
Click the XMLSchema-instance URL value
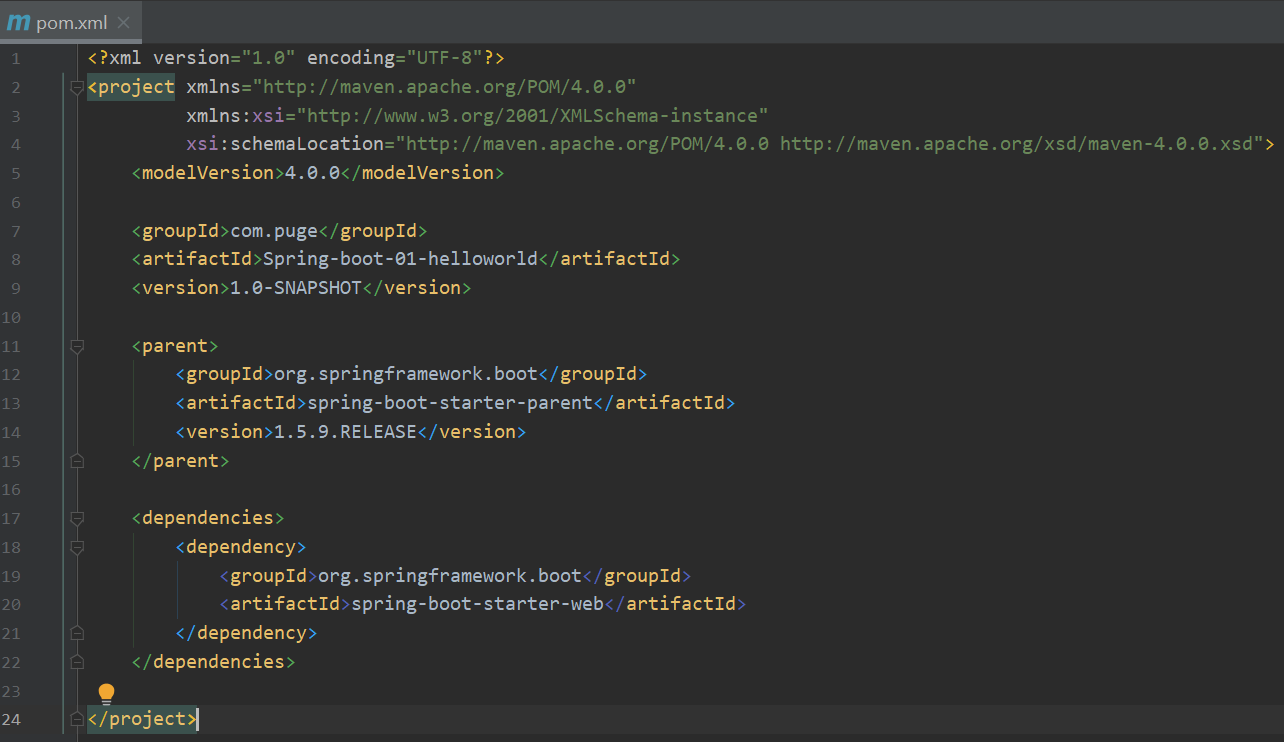(533, 115)
